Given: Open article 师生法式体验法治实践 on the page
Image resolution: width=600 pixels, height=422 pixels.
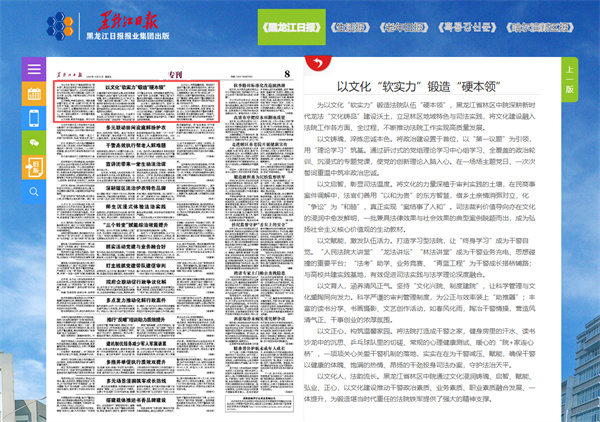Looking at the screenshot, I should (x=135, y=206).
